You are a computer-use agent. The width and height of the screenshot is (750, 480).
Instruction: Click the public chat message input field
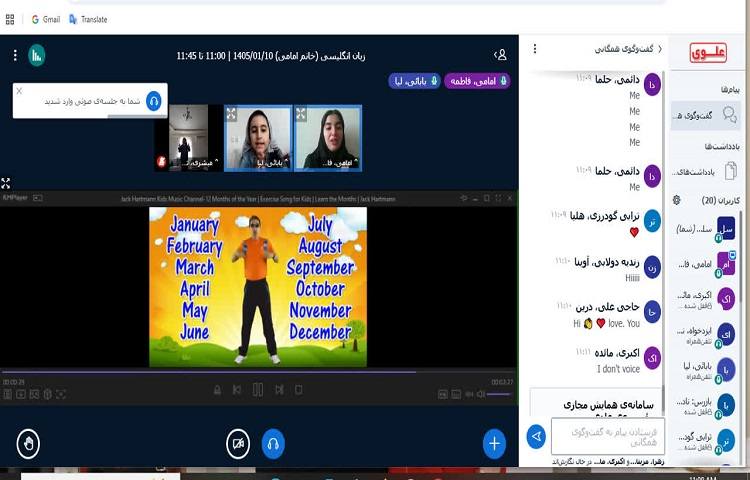607,436
